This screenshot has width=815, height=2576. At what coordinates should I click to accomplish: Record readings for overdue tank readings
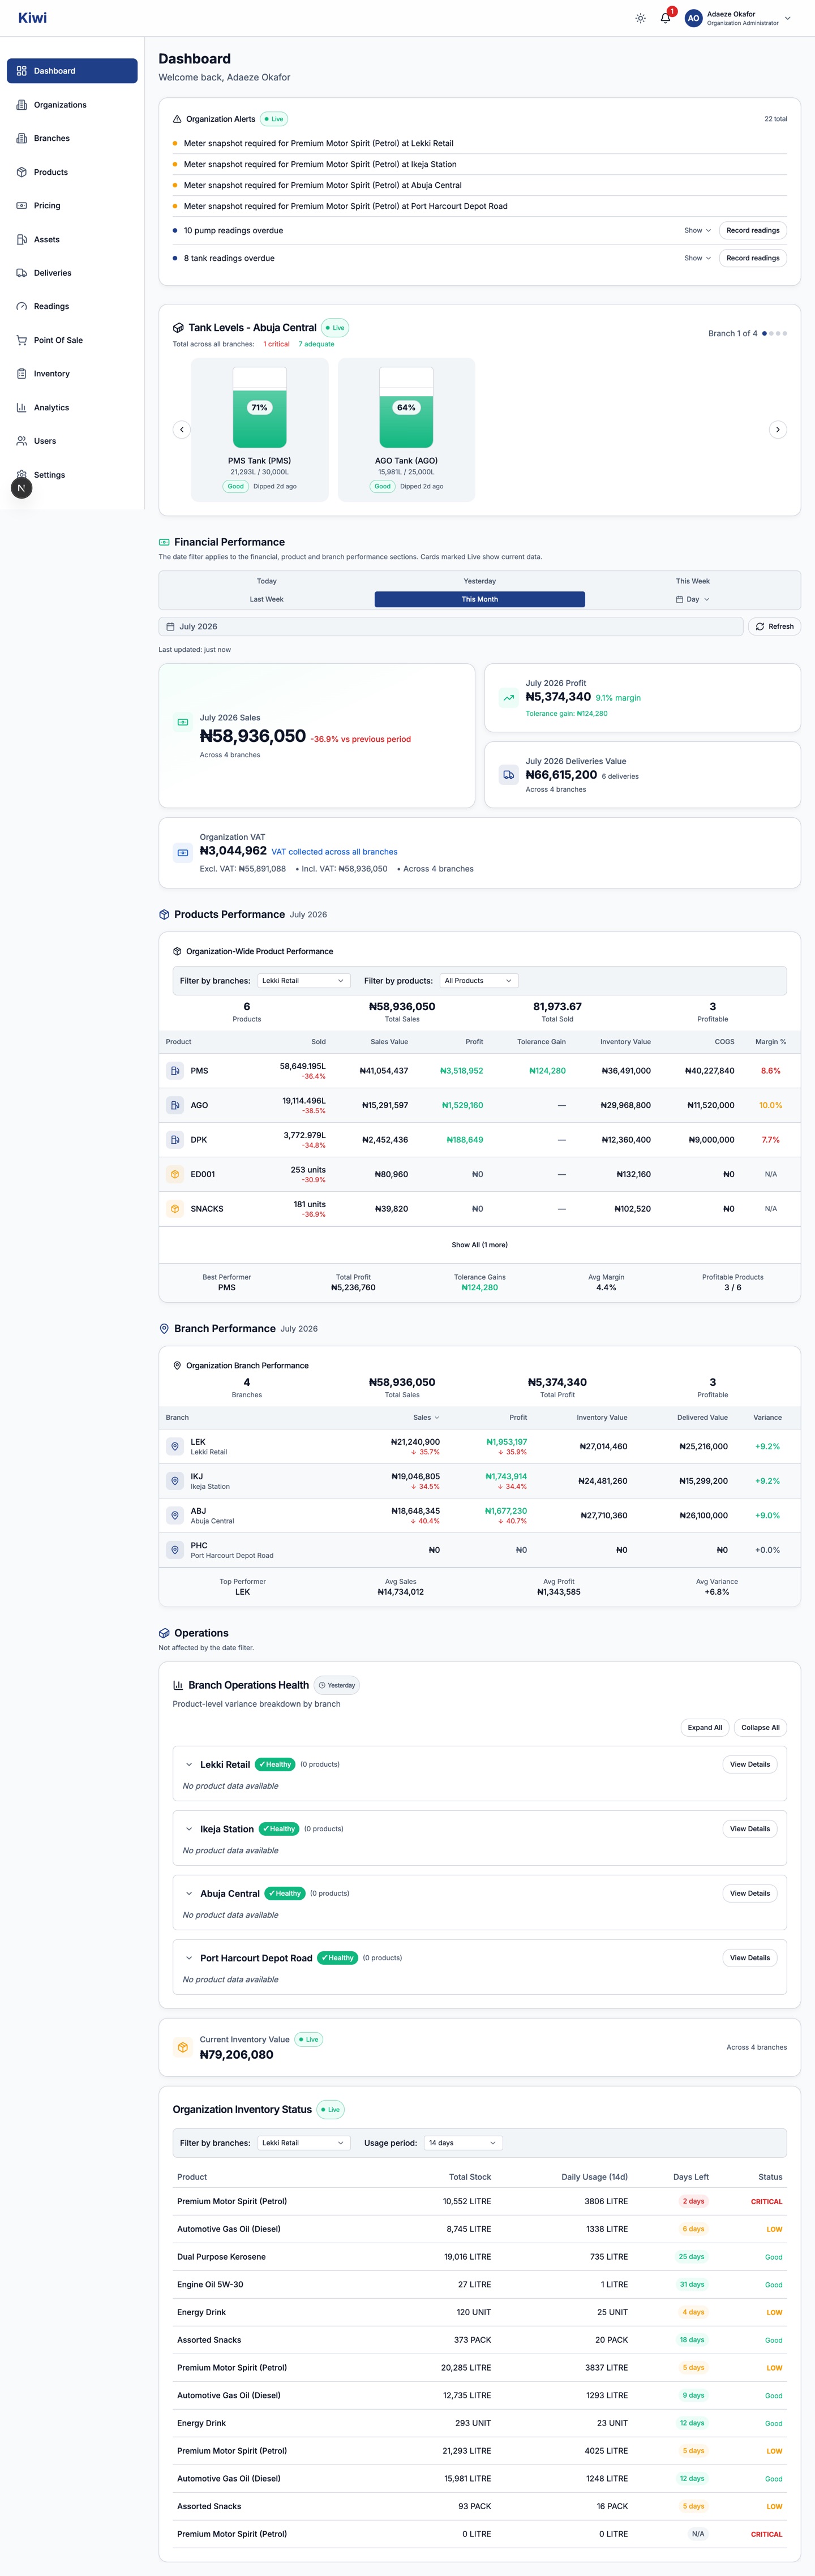[752, 258]
